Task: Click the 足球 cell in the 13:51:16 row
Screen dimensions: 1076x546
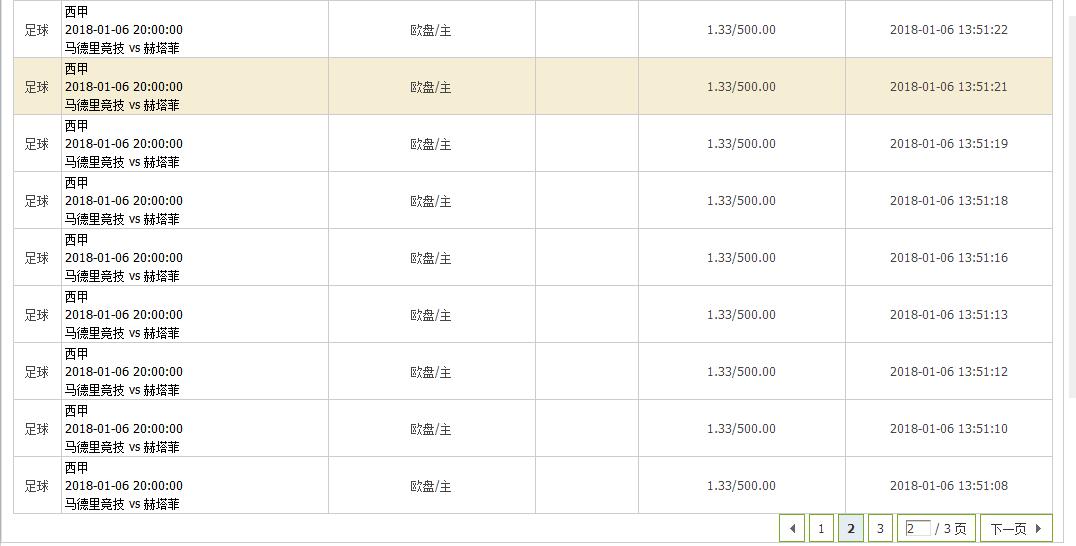Action: pos(37,258)
